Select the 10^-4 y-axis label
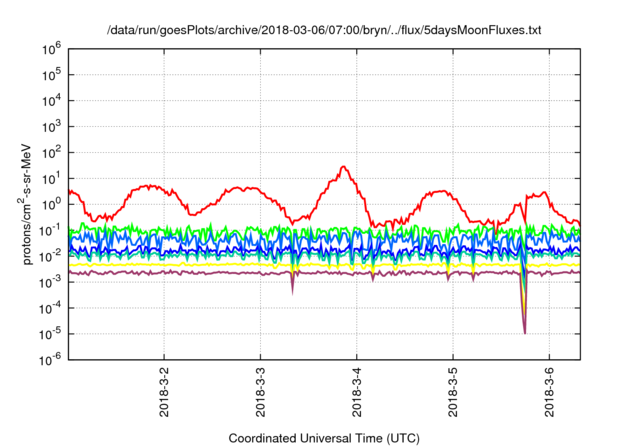The height and width of the screenshot is (448, 640). point(51,308)
